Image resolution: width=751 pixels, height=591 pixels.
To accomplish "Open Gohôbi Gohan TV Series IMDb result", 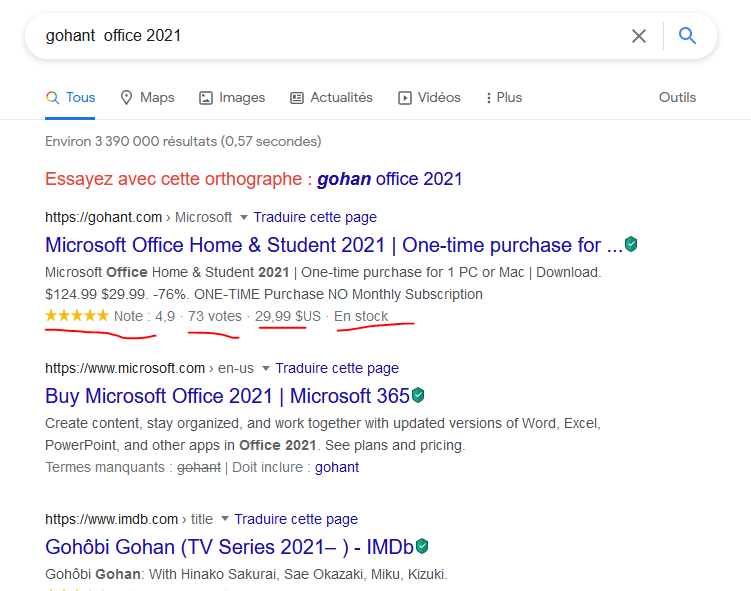I will (229, 547).
